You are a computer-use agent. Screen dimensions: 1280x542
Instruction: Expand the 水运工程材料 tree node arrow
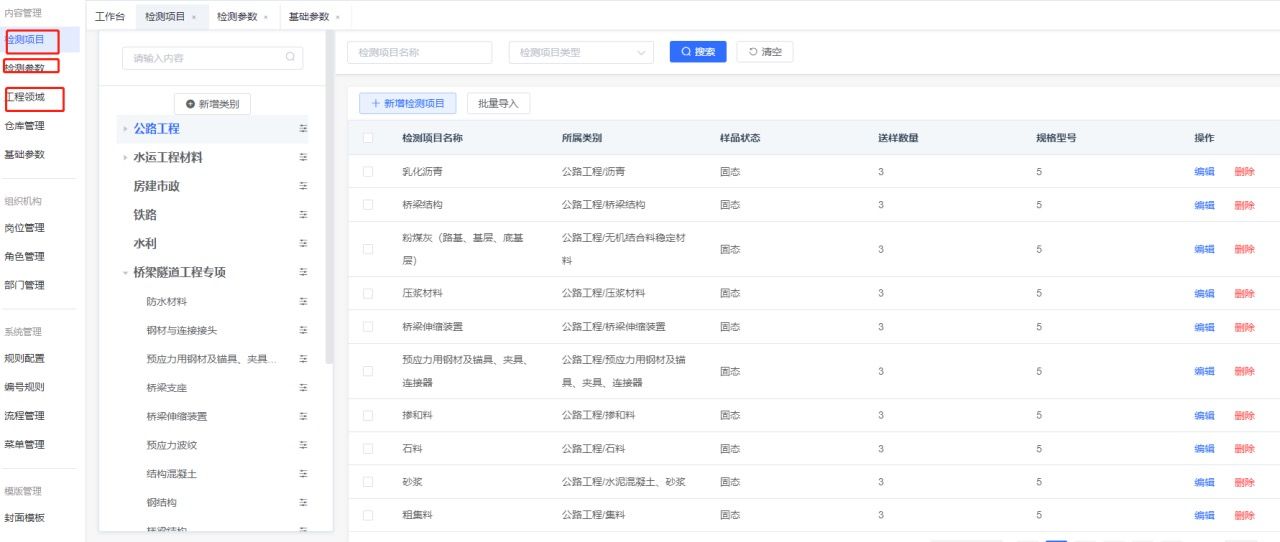pos(125,158)
